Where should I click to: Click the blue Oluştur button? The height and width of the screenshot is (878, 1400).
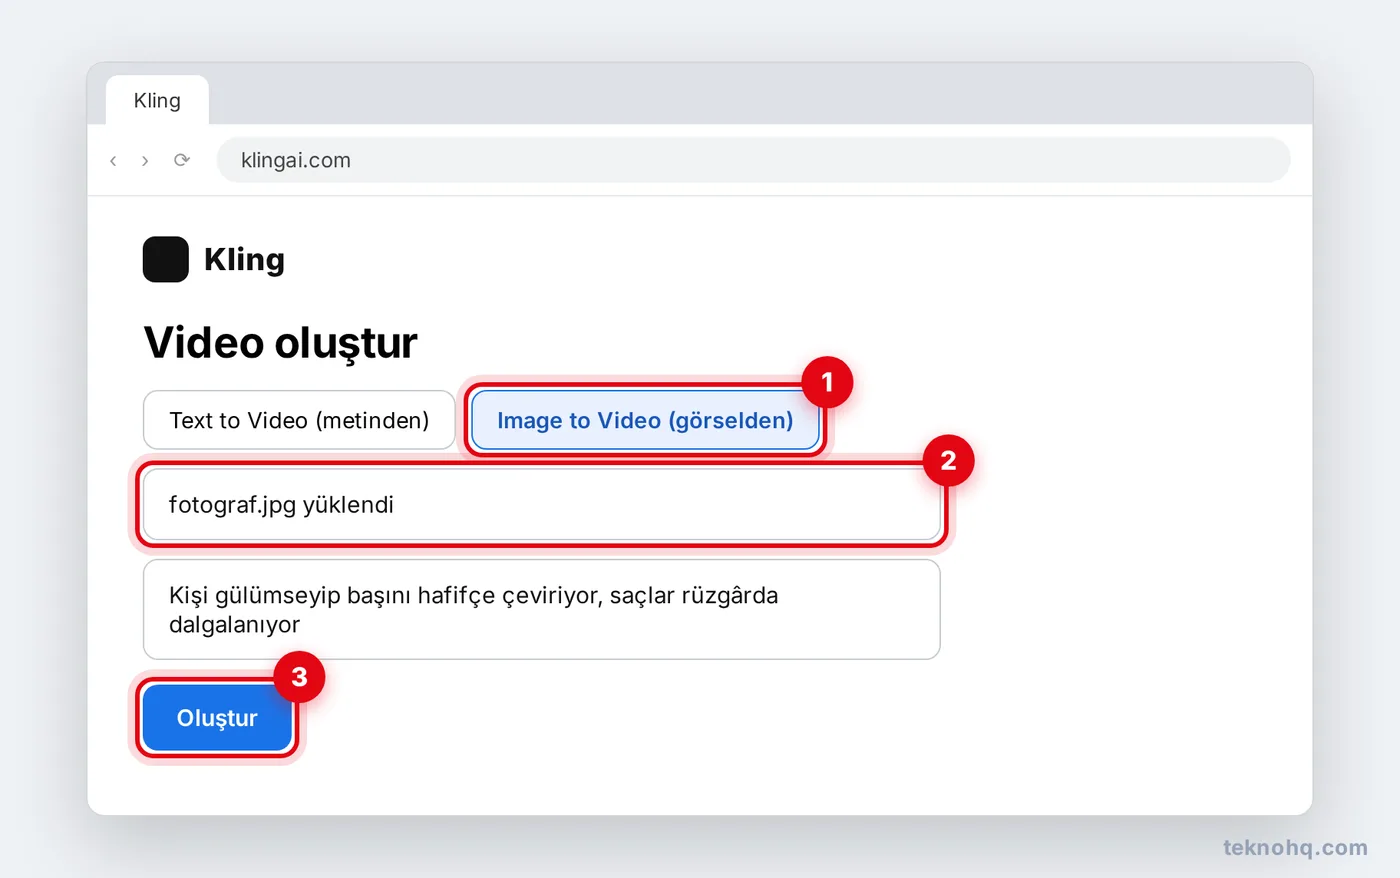pos(217,718)
